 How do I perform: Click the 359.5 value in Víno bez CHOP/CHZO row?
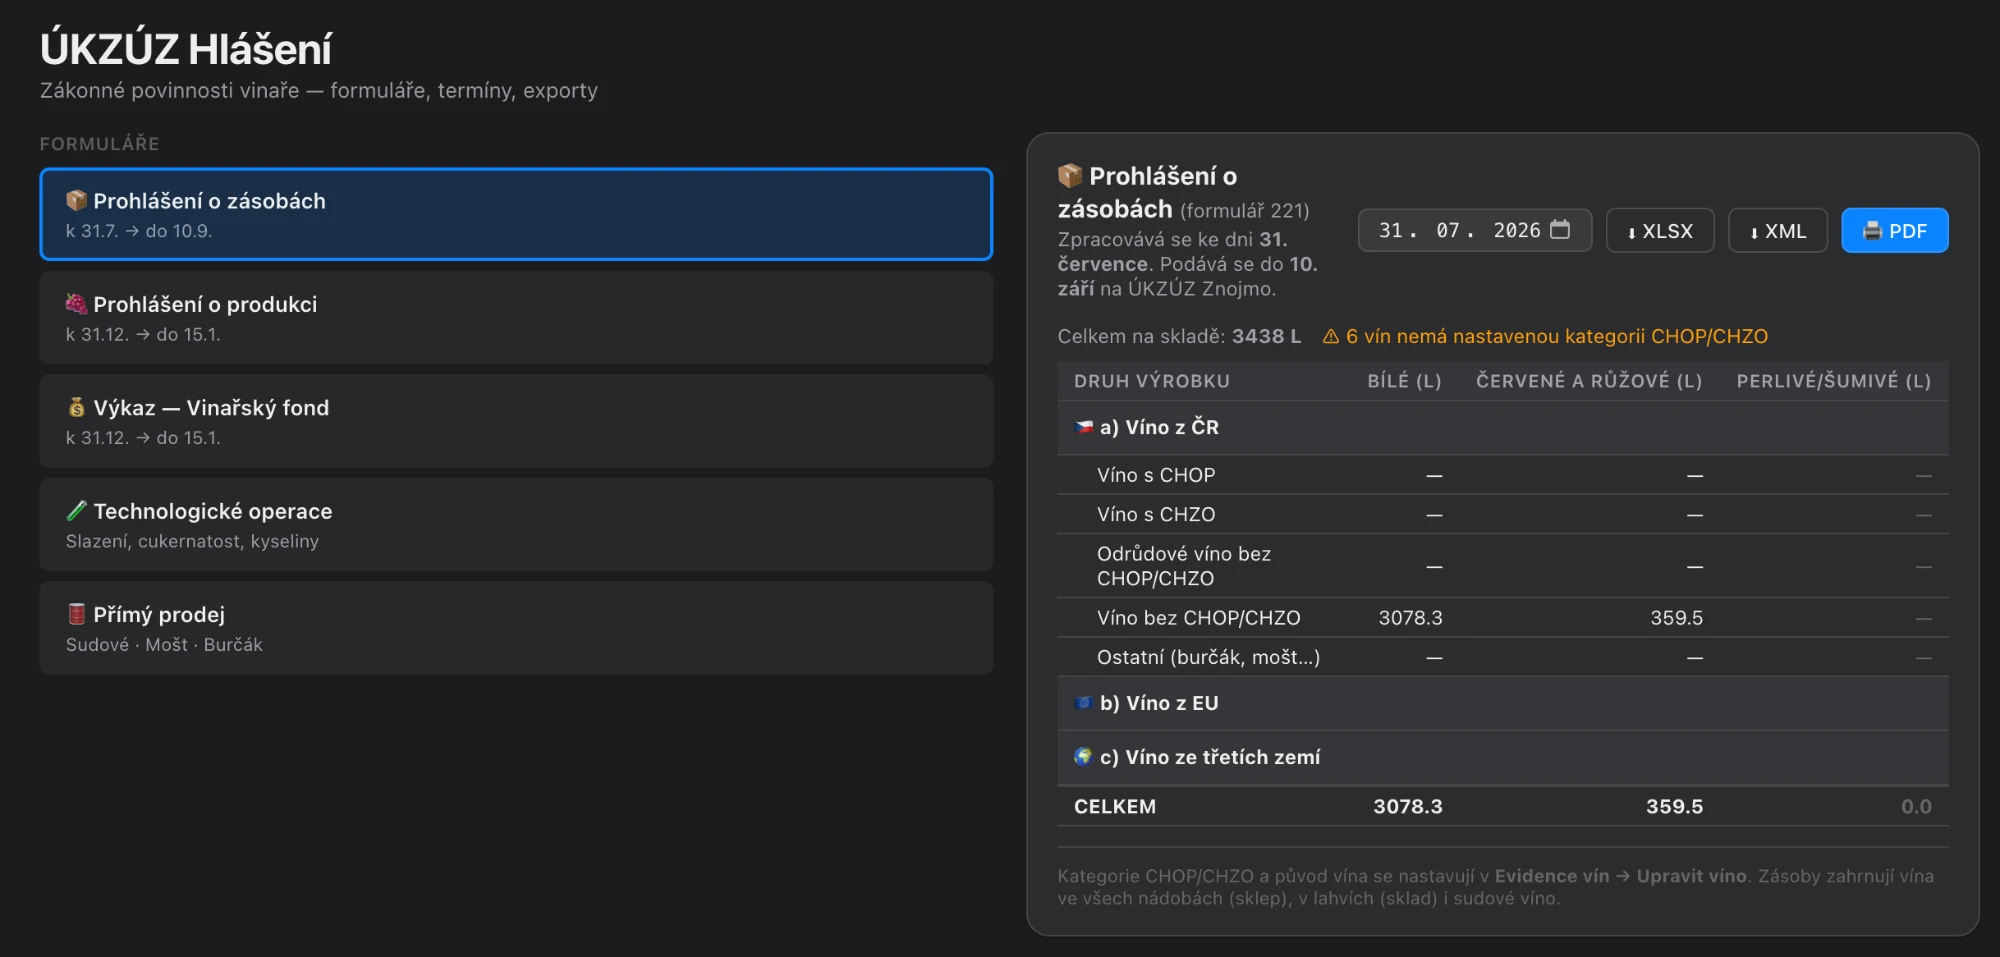click(1676, 618)
